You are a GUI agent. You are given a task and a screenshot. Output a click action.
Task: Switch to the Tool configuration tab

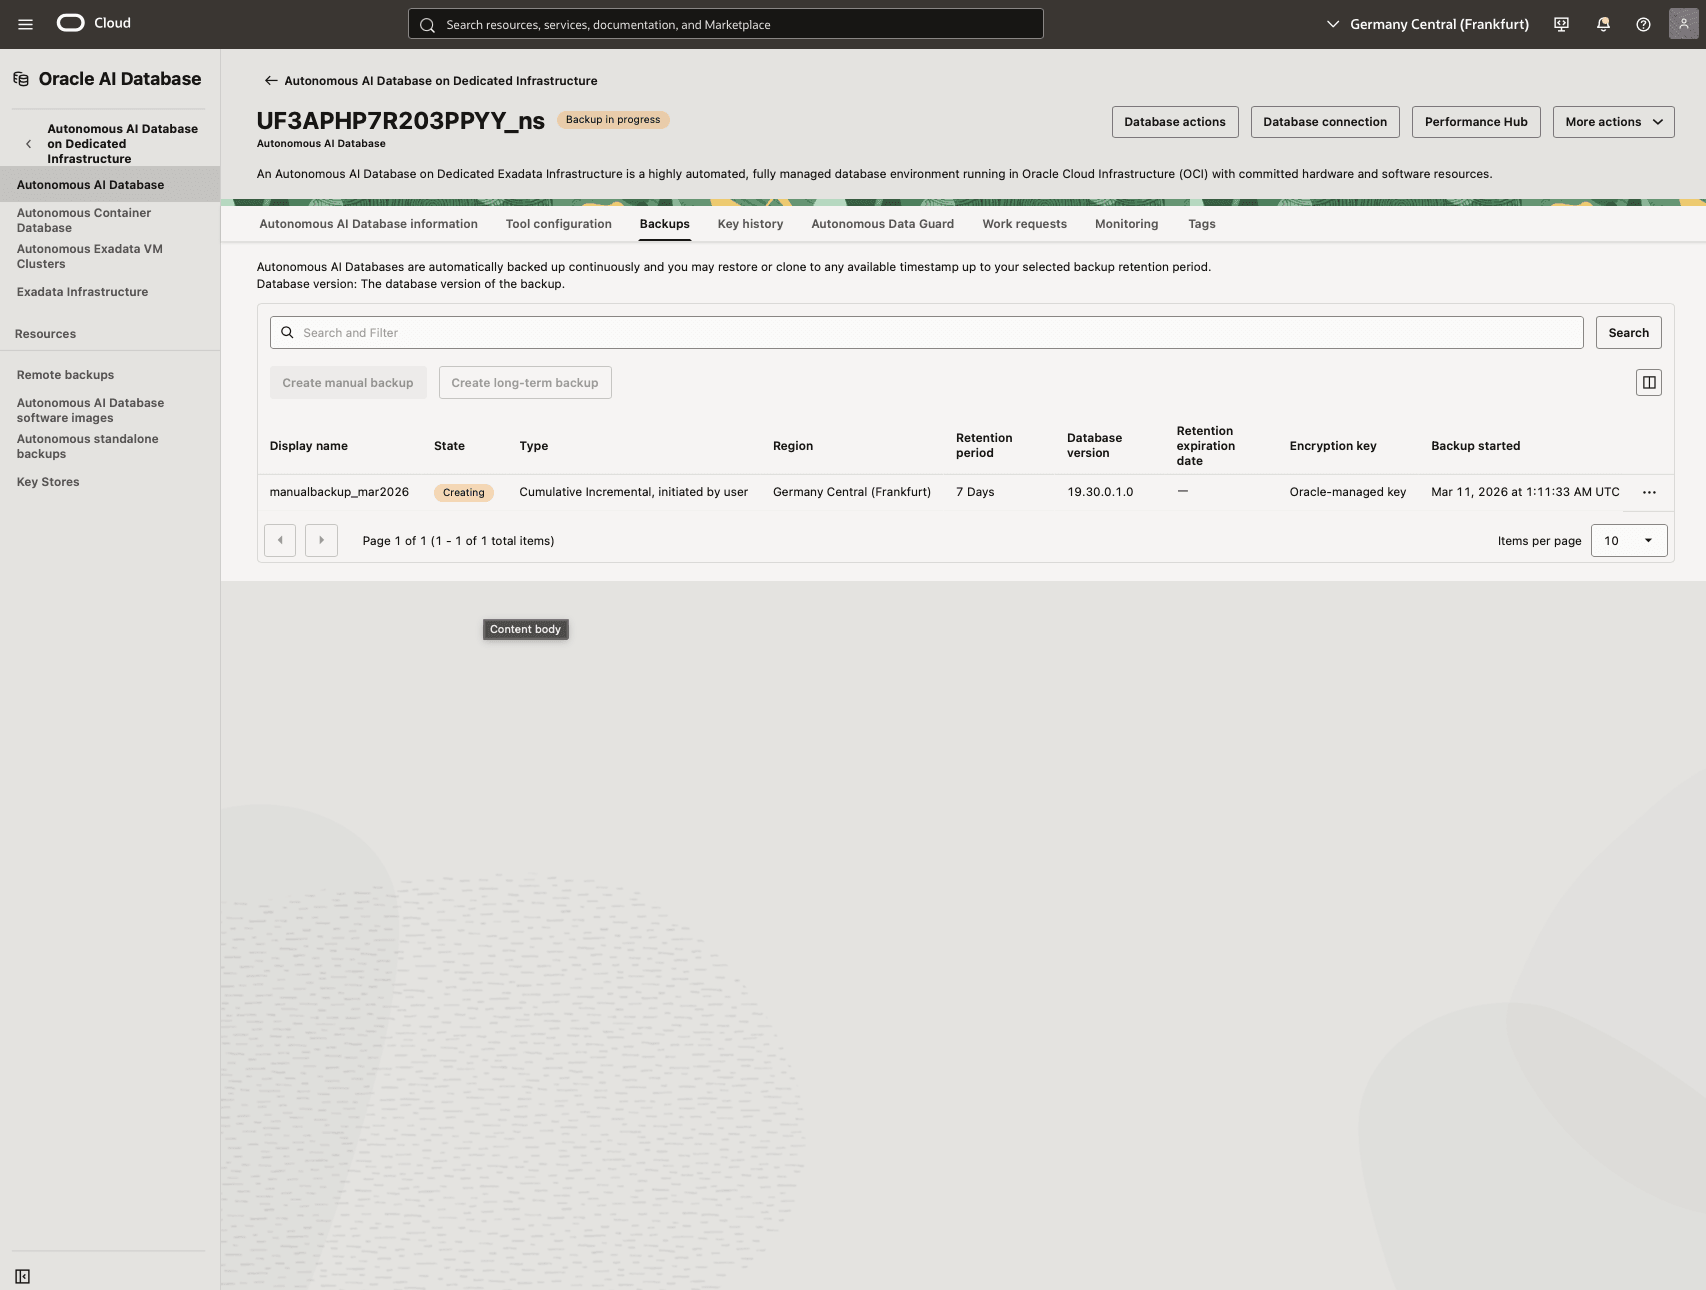pyautogui.click(x=558, y=224)
